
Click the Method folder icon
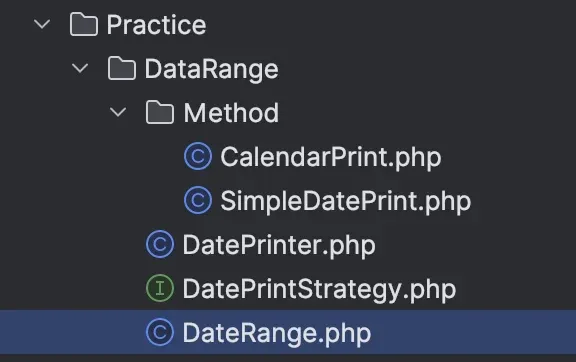point(160,112)
